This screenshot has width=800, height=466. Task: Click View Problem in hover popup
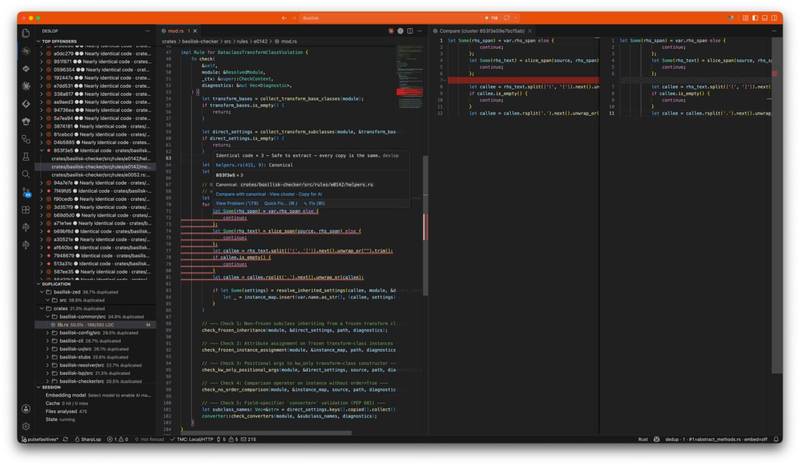pyautogui.click(x=237, y=203)
